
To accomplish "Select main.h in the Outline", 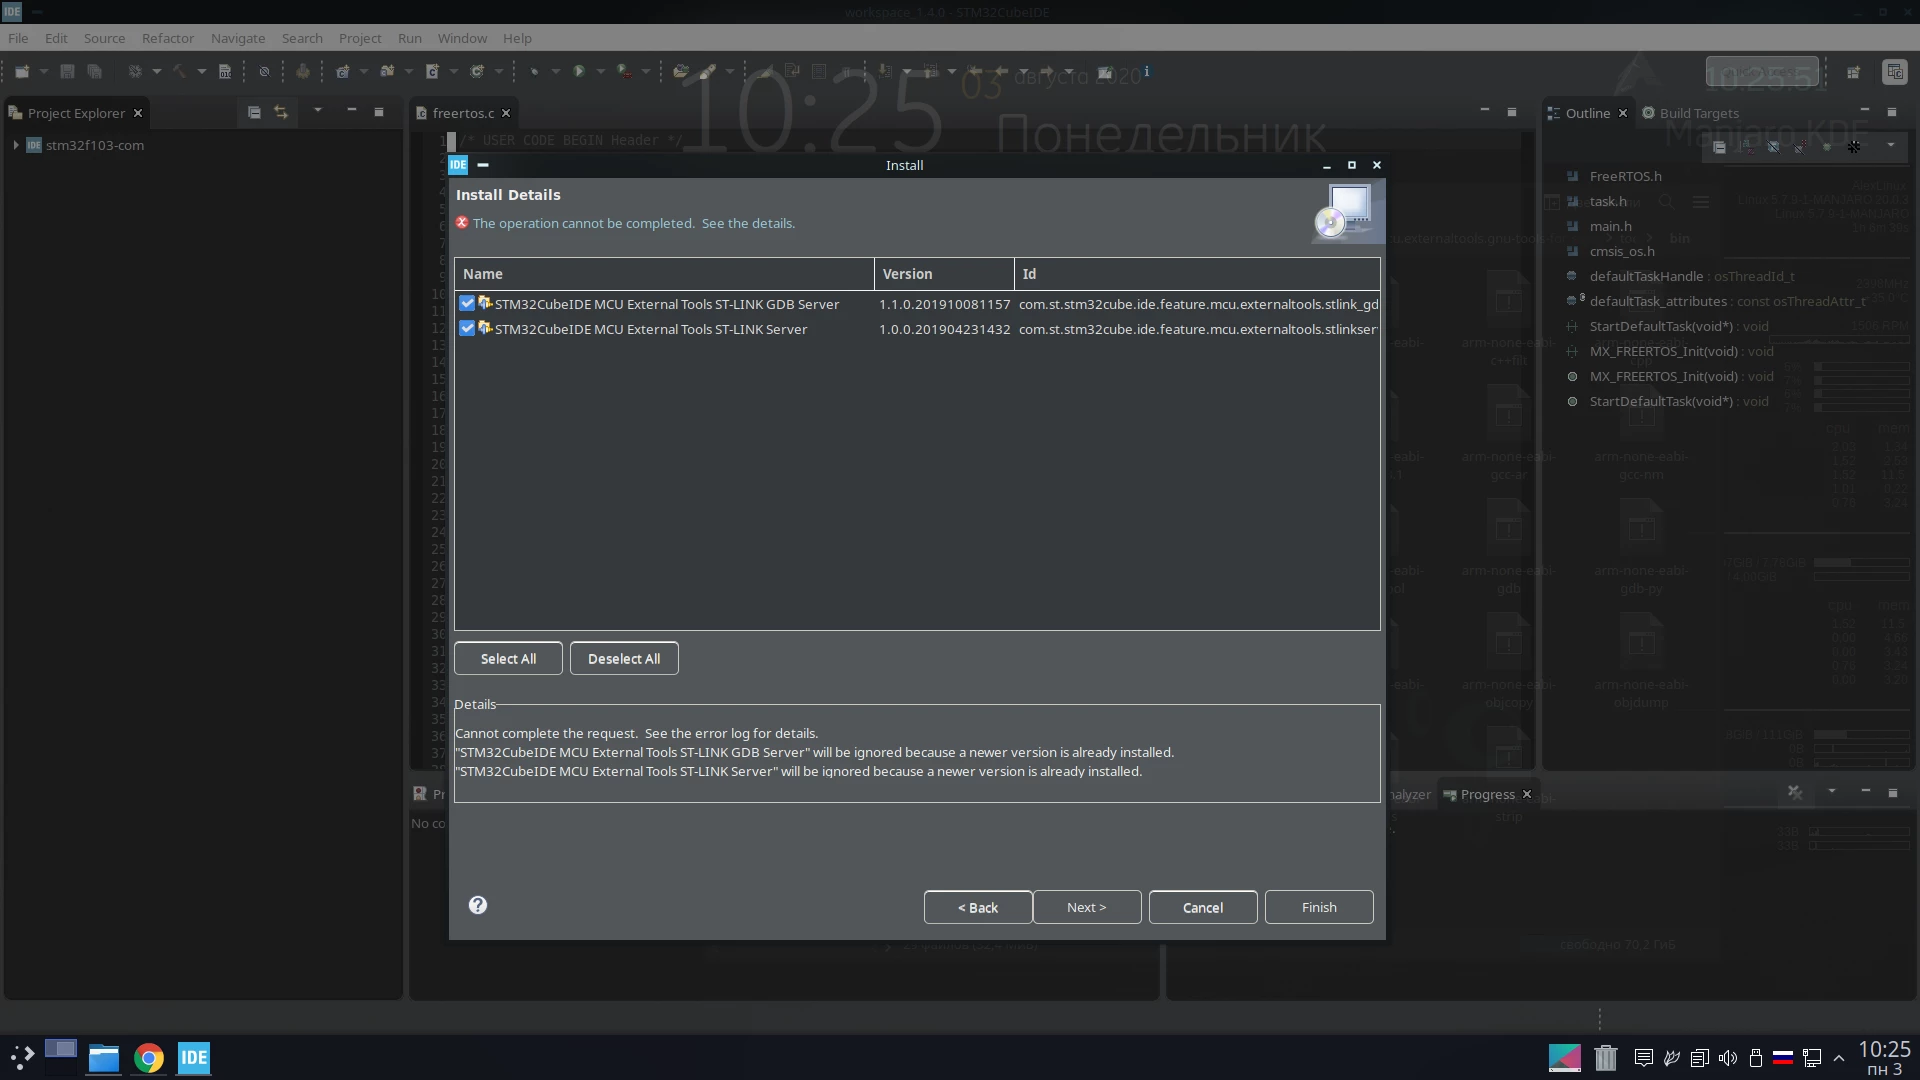I will coord(1610,226).
